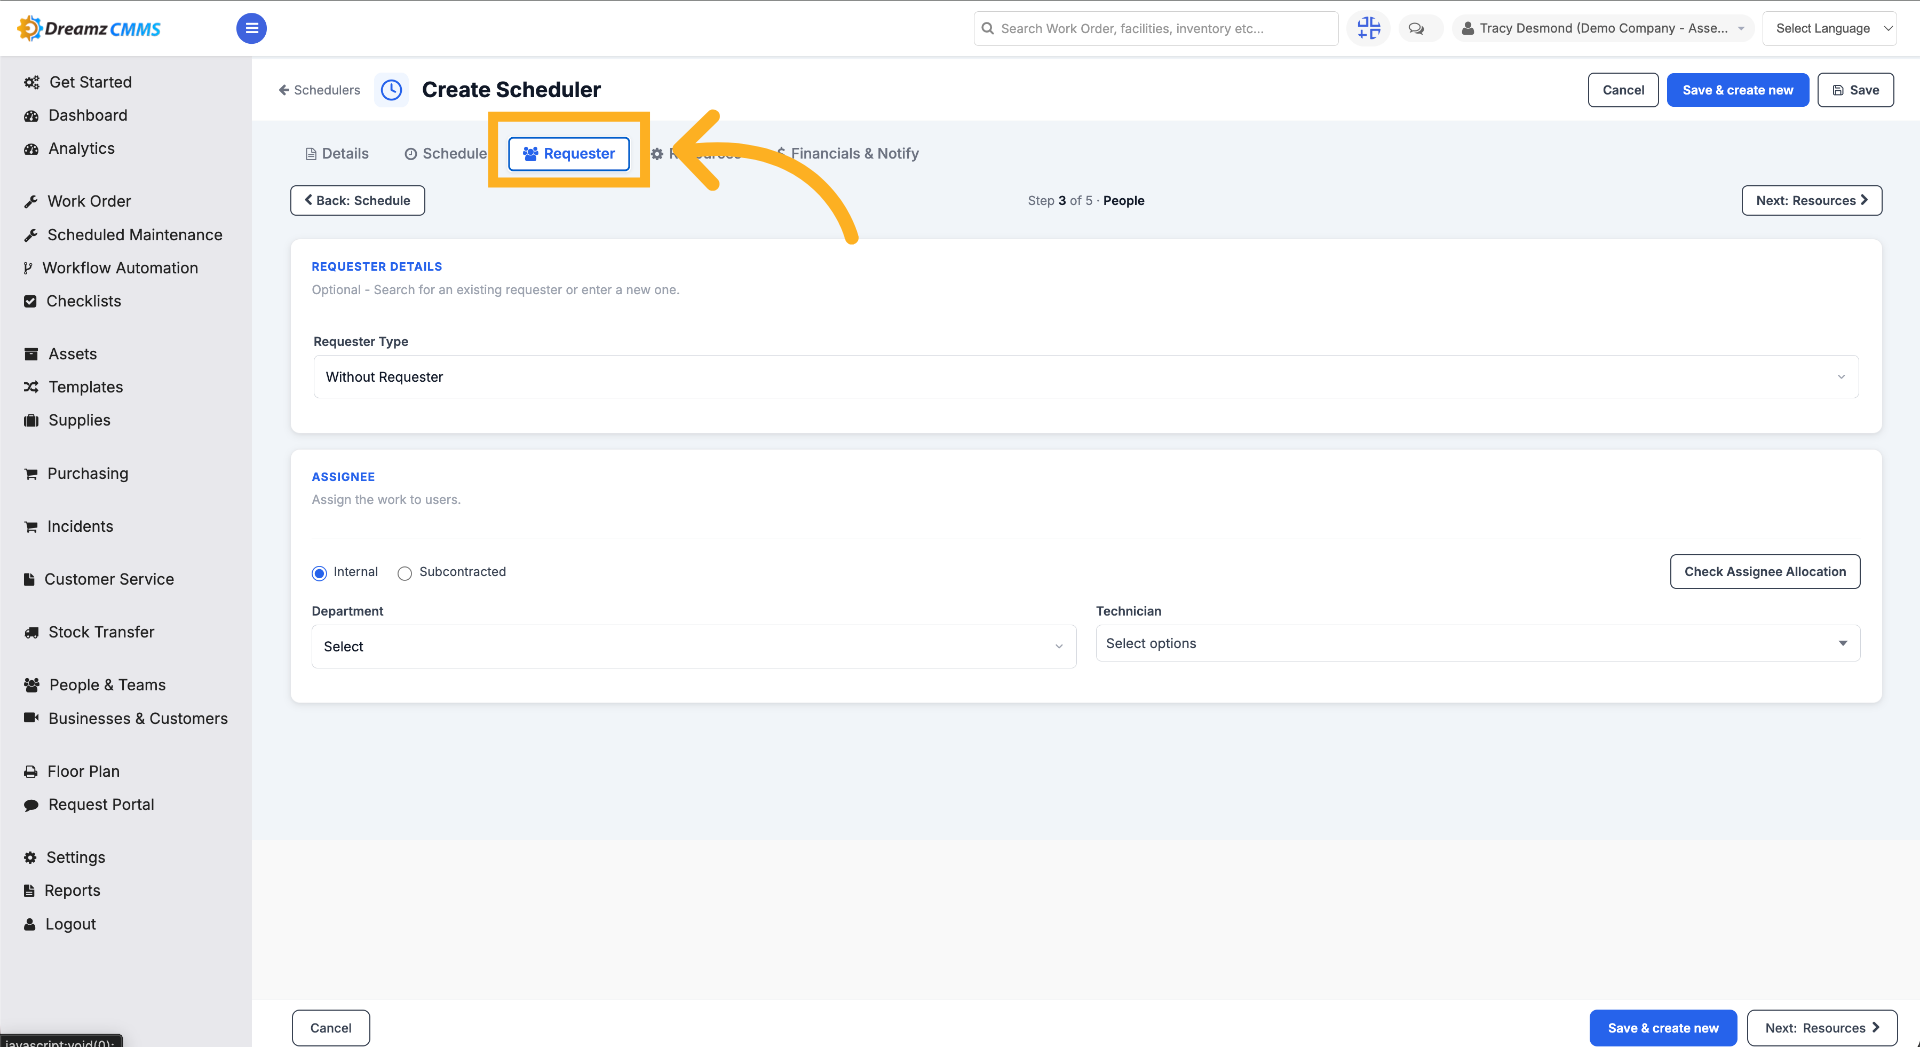The image size is (1920, 1047).
Task: Click the global search input field
Action: 1155,28
